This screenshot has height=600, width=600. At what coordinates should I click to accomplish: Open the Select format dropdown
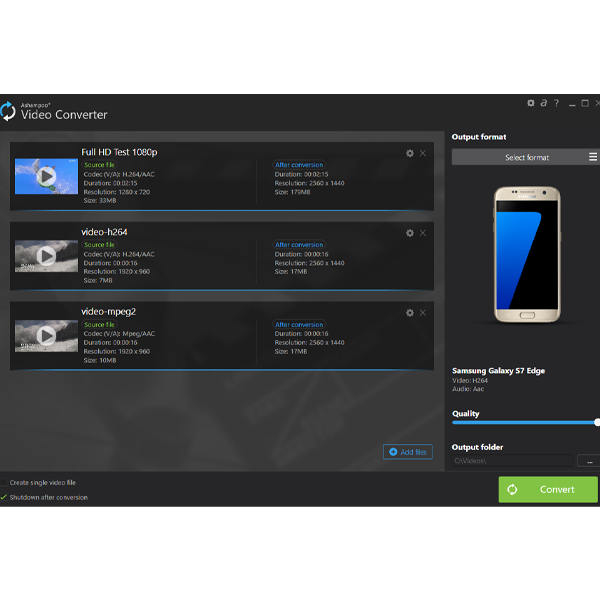click(525, 157)
